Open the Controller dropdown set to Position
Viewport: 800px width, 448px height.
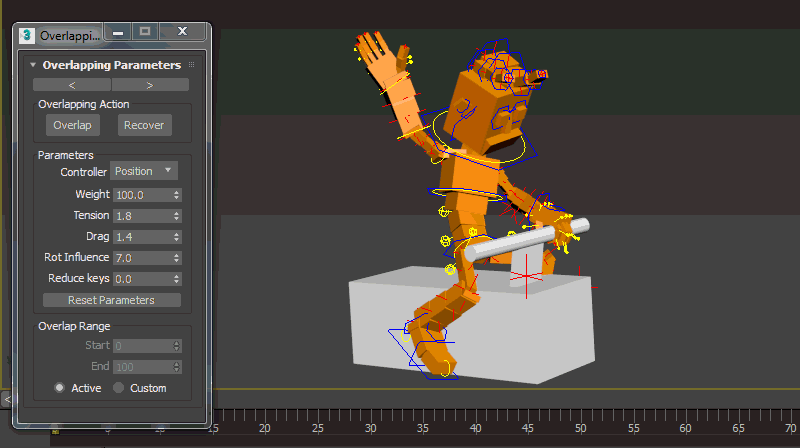tap(143, 171)
